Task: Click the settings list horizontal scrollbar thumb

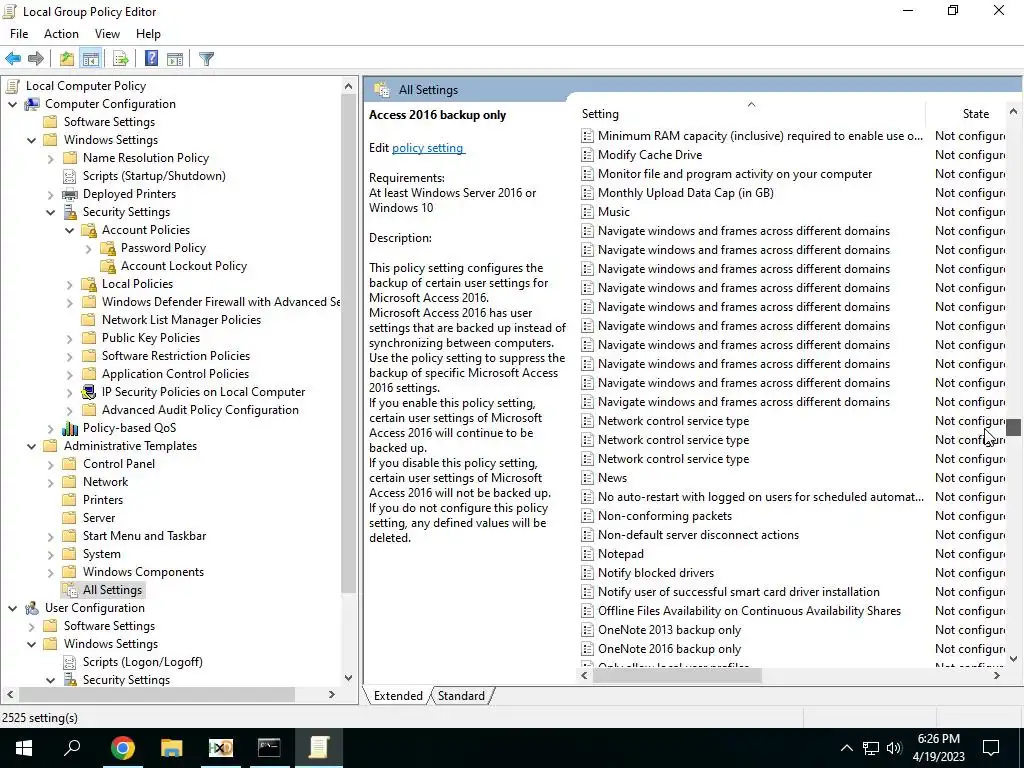Action: click(676, 676)
